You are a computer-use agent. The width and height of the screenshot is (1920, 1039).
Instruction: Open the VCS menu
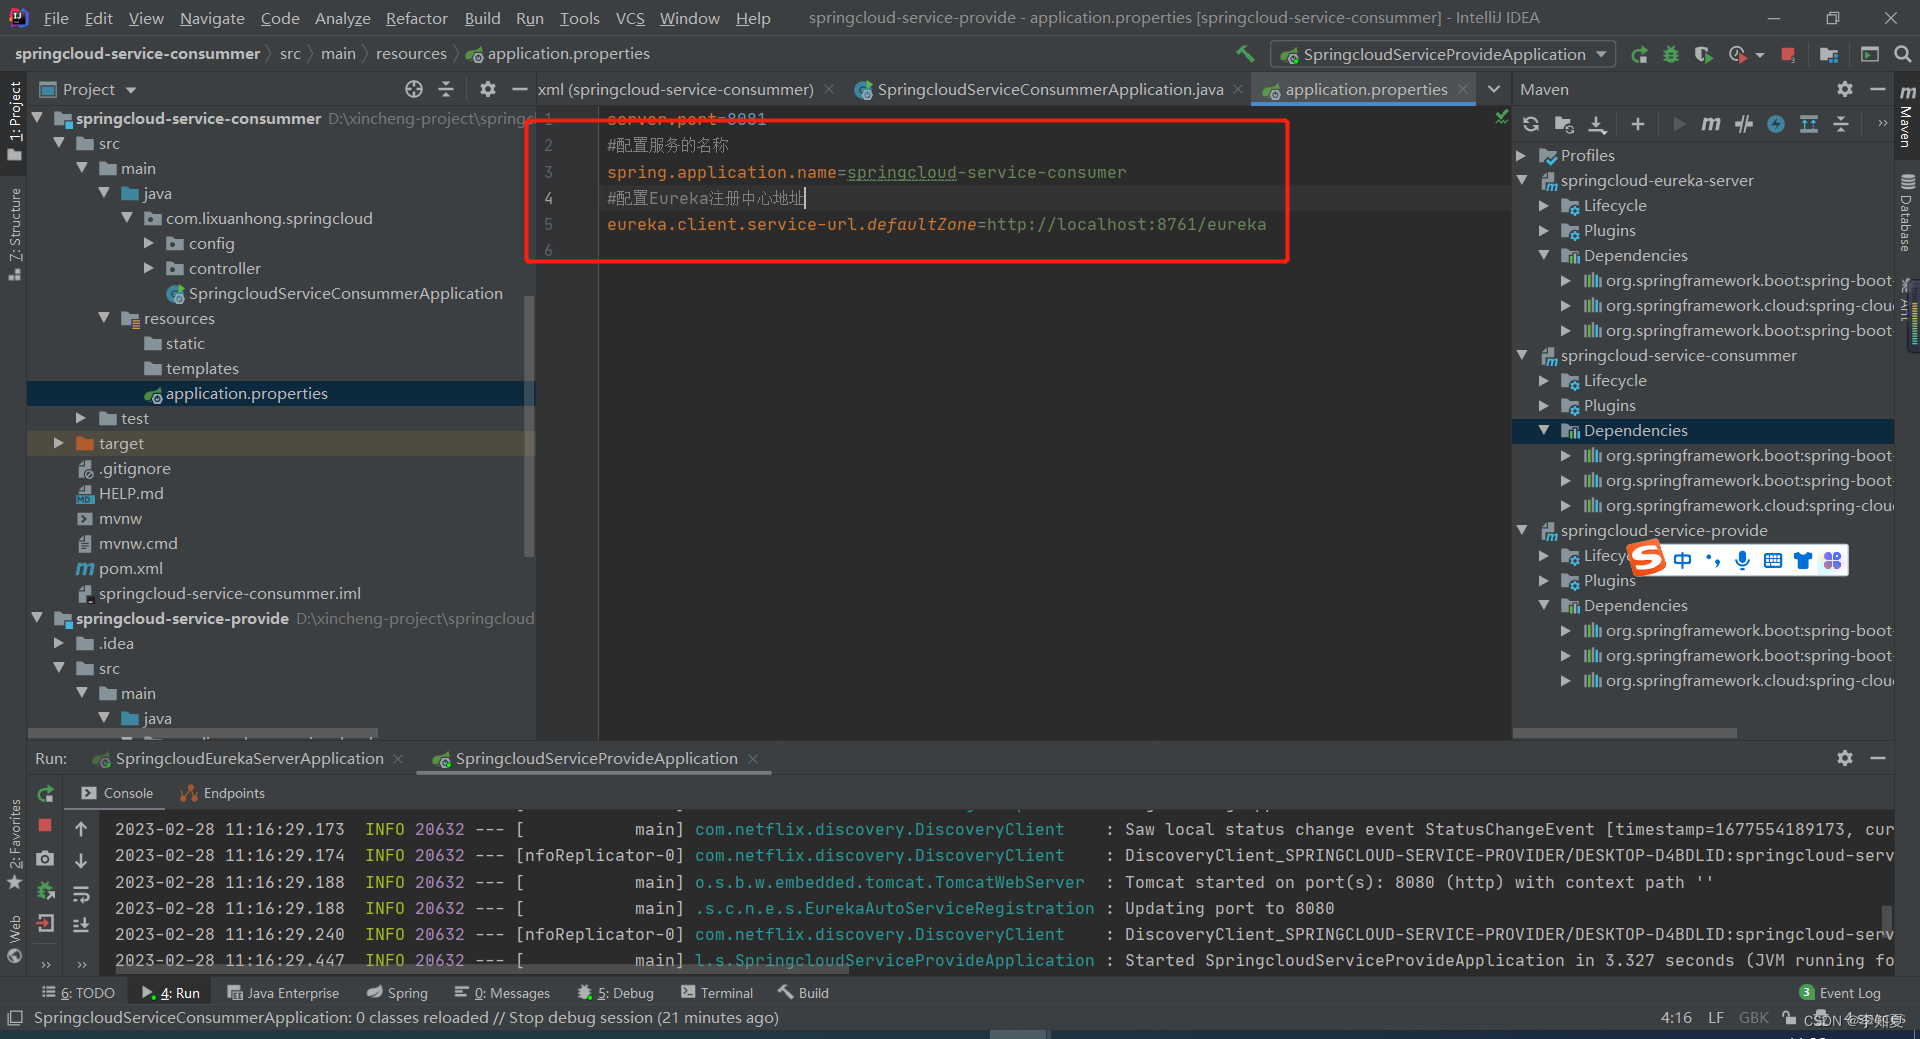point(630,18)
